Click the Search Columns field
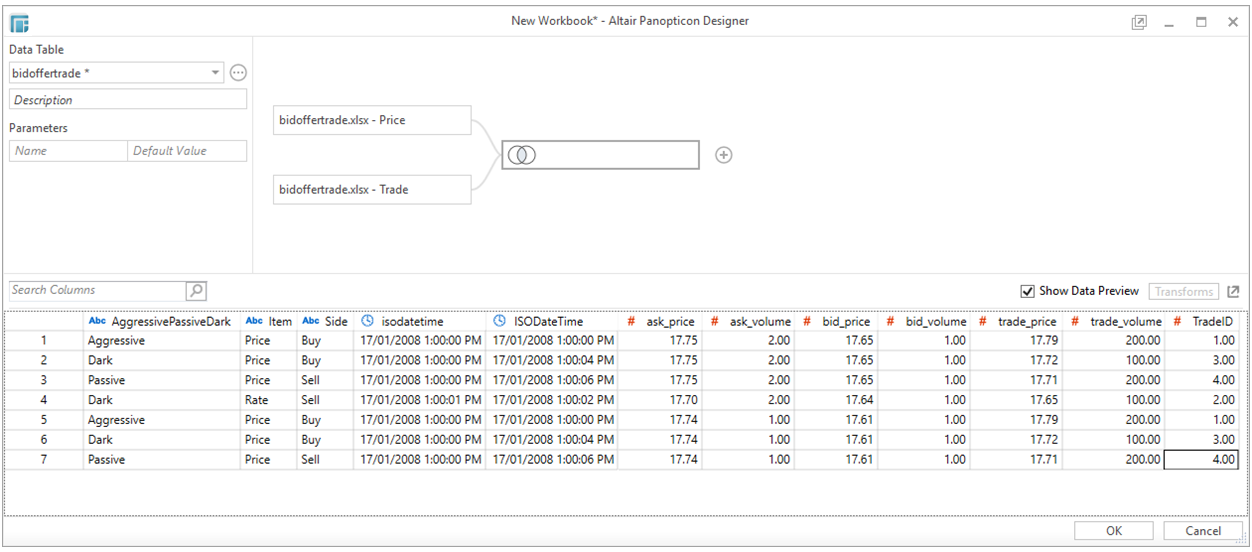1252x552 pixels. [97, 291]
